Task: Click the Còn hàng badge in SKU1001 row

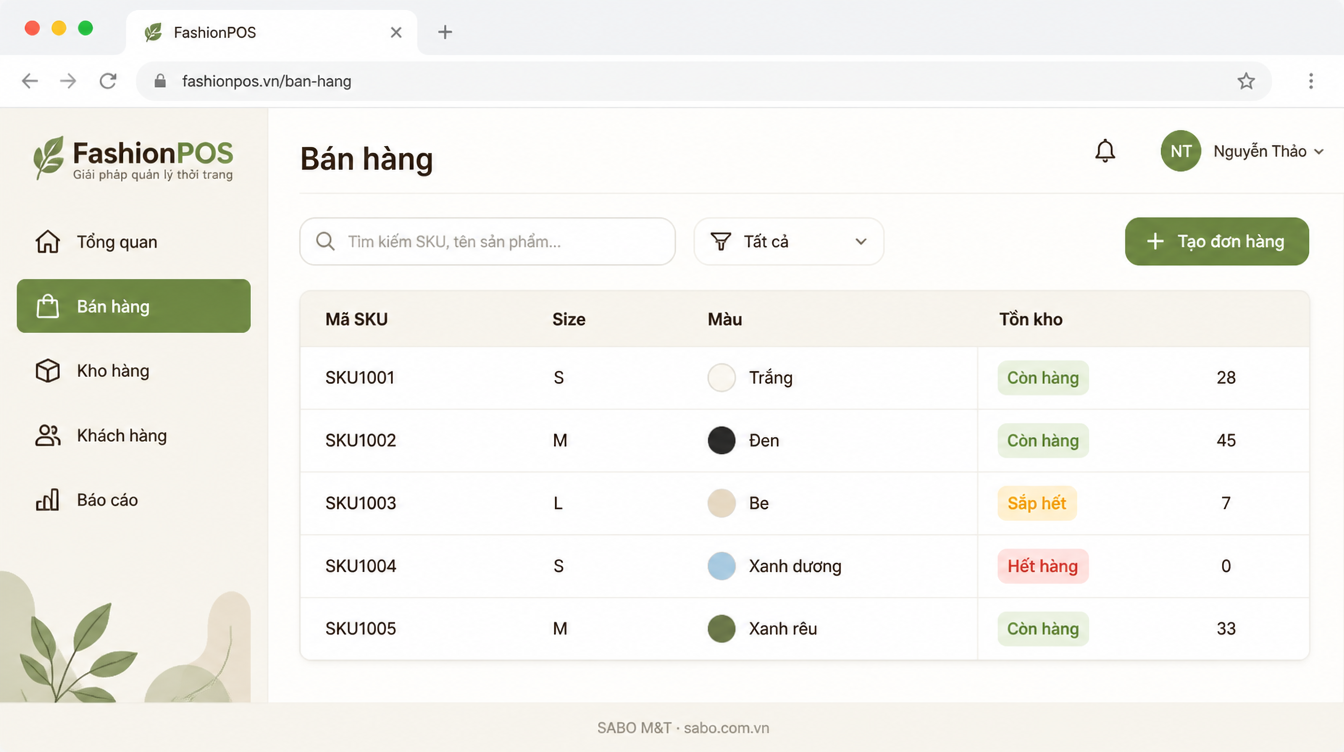Action: 1043,378
